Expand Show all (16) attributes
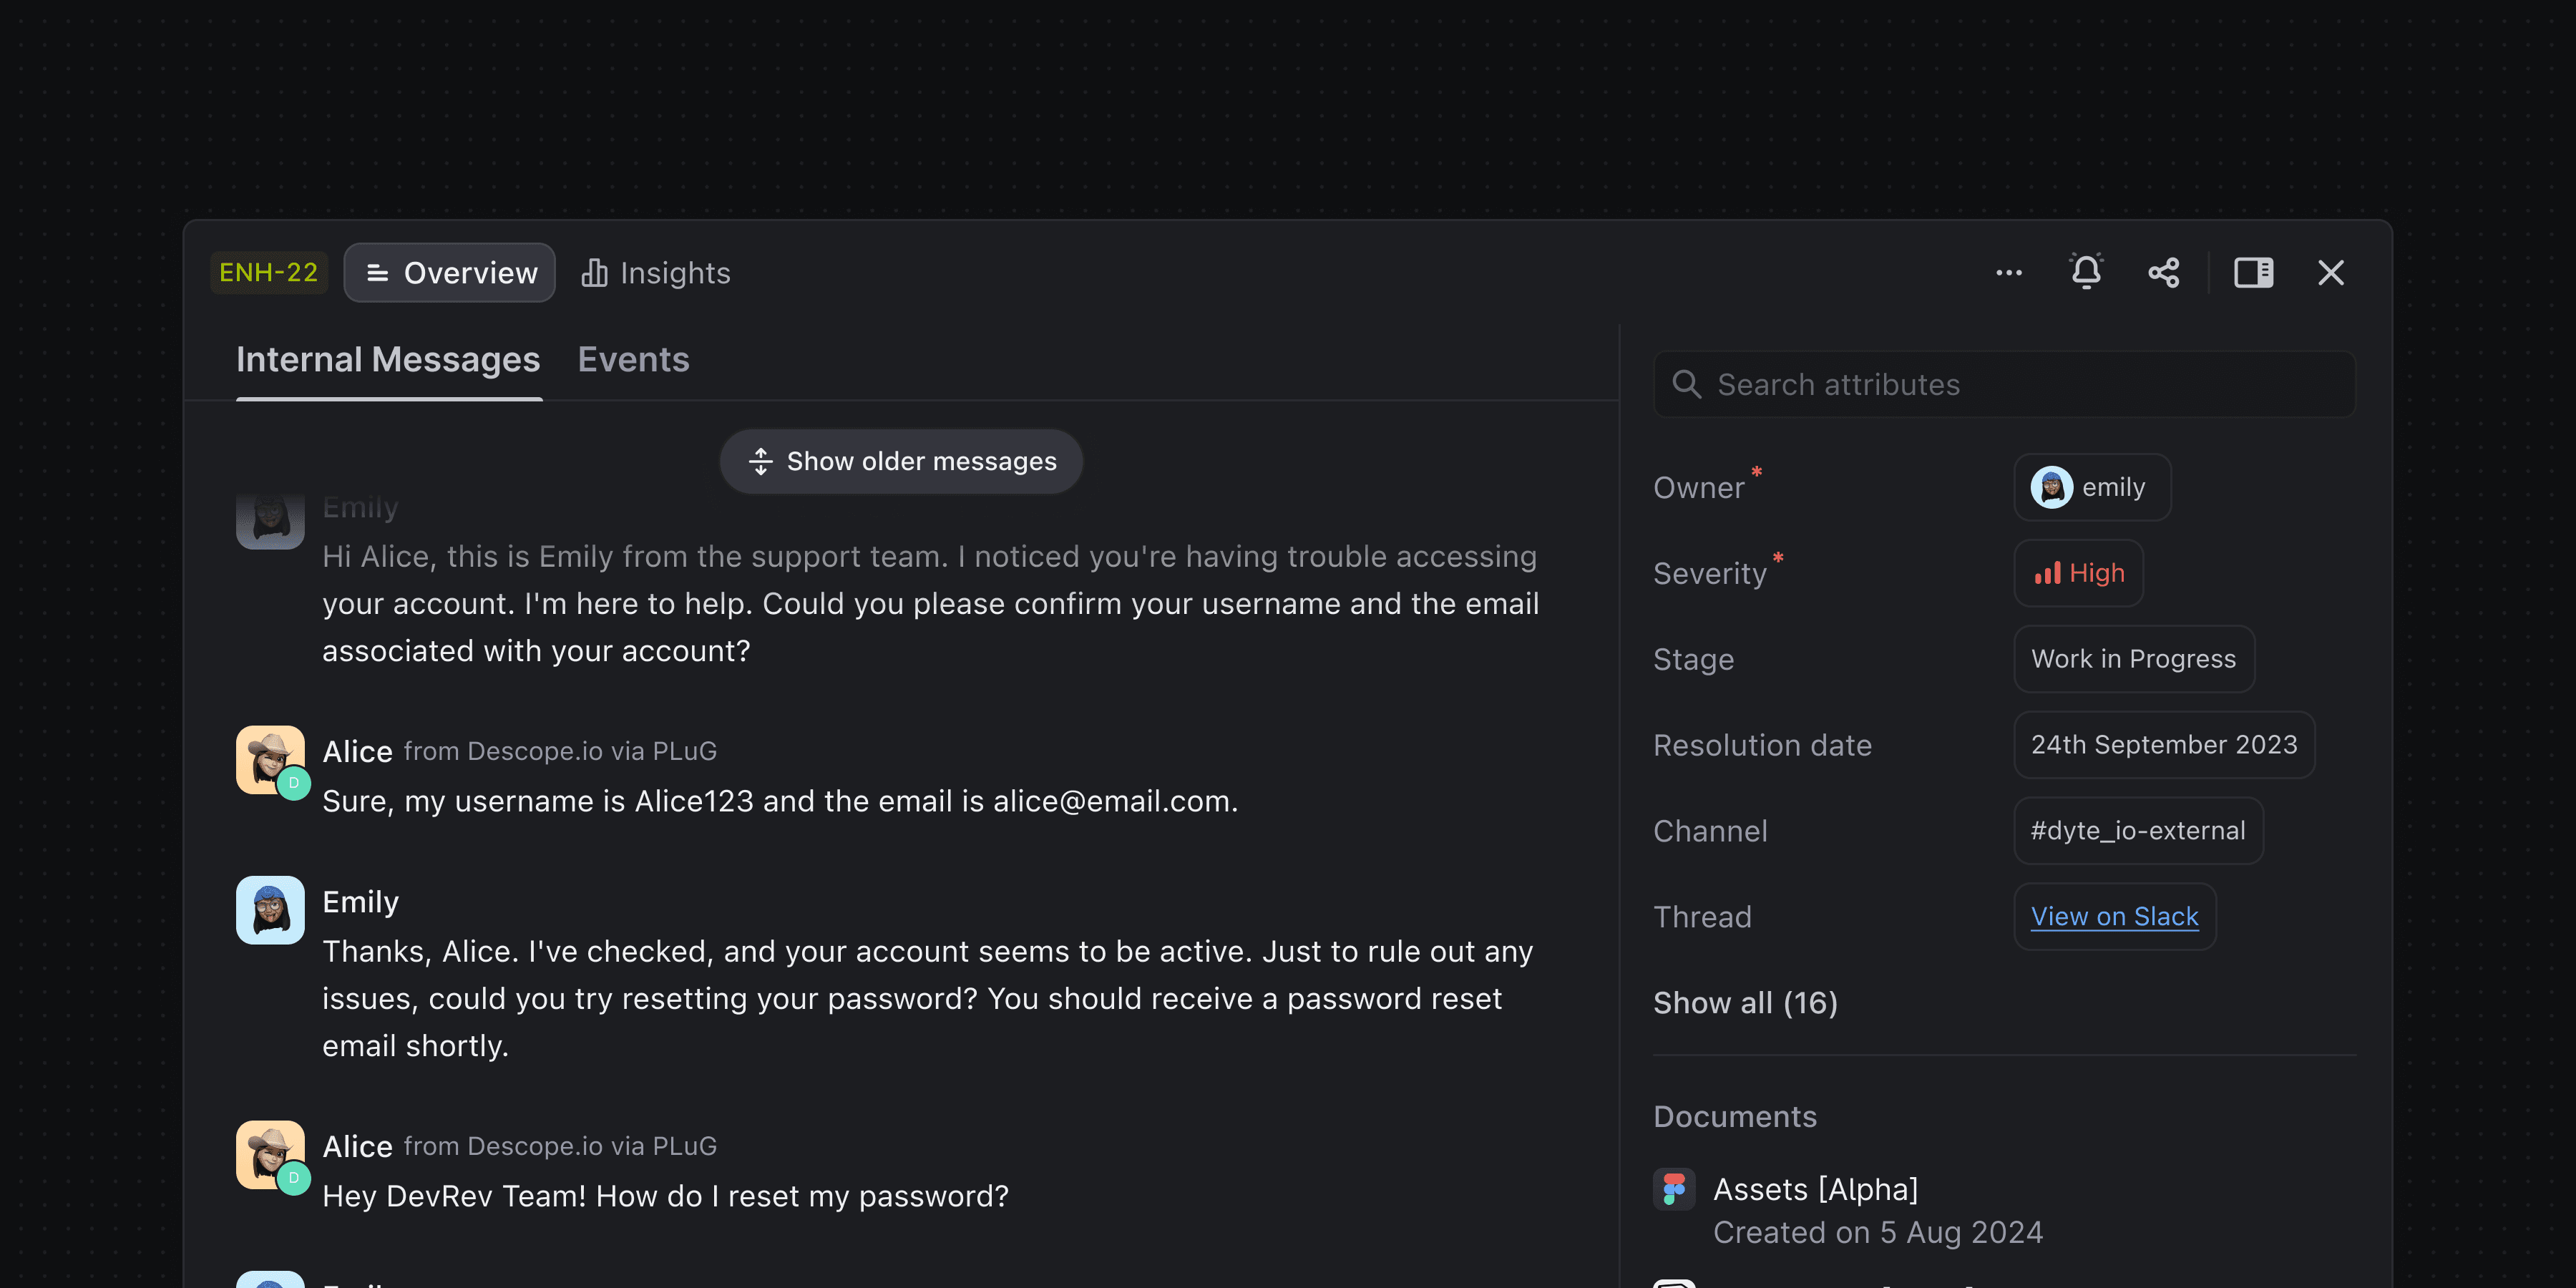2576x1288 pixels. (x=1745, y=1002)
